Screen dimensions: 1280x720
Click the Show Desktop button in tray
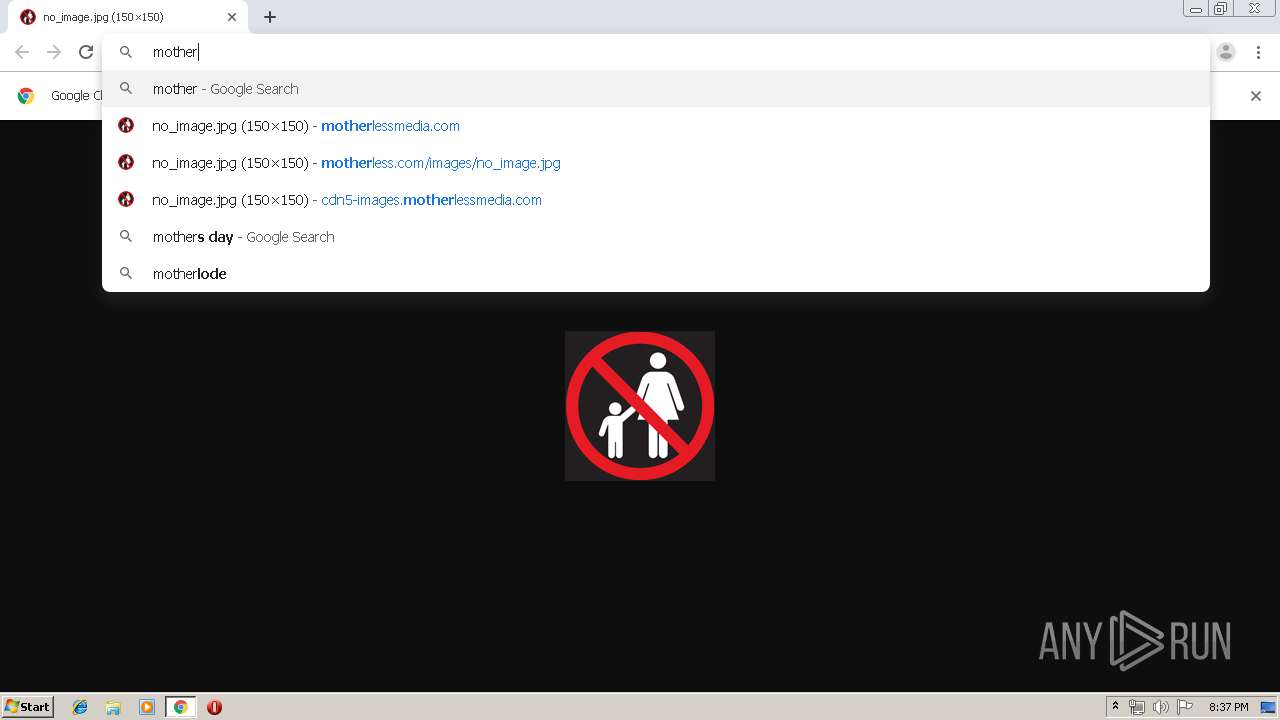(x=1268, y=707)
